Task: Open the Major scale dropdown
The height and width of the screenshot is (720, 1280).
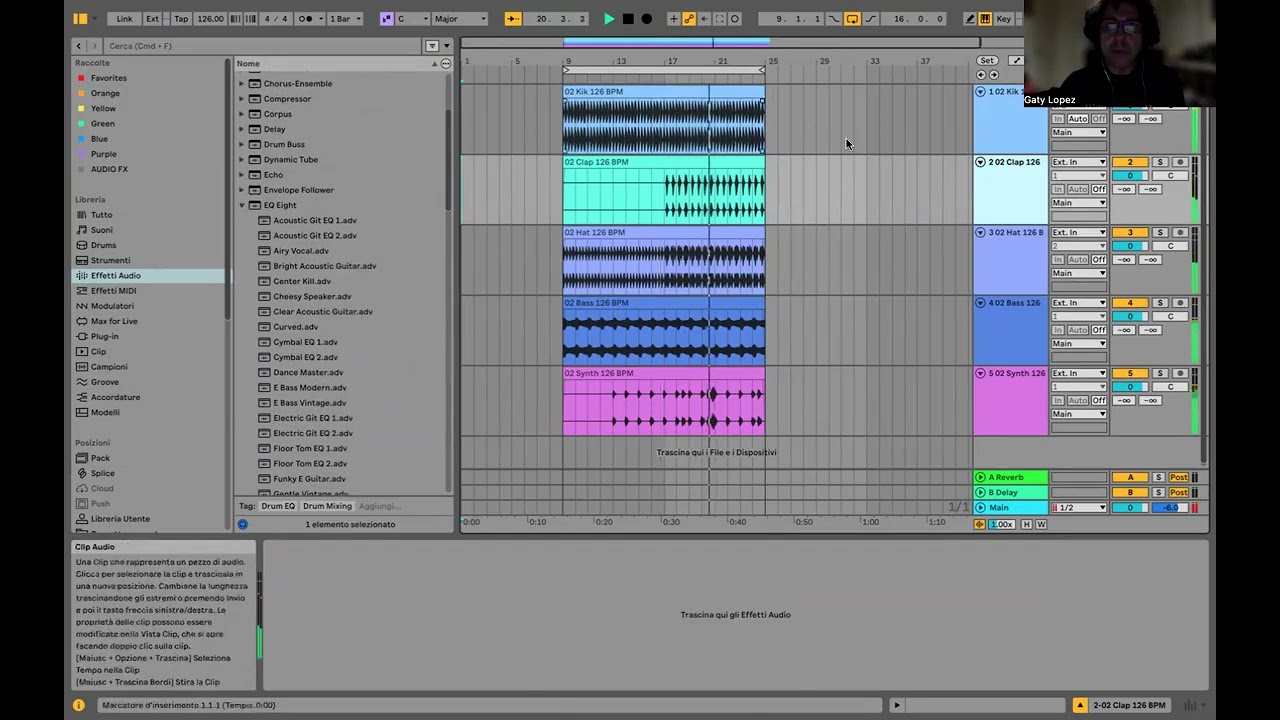Action: tap(460, 19)
